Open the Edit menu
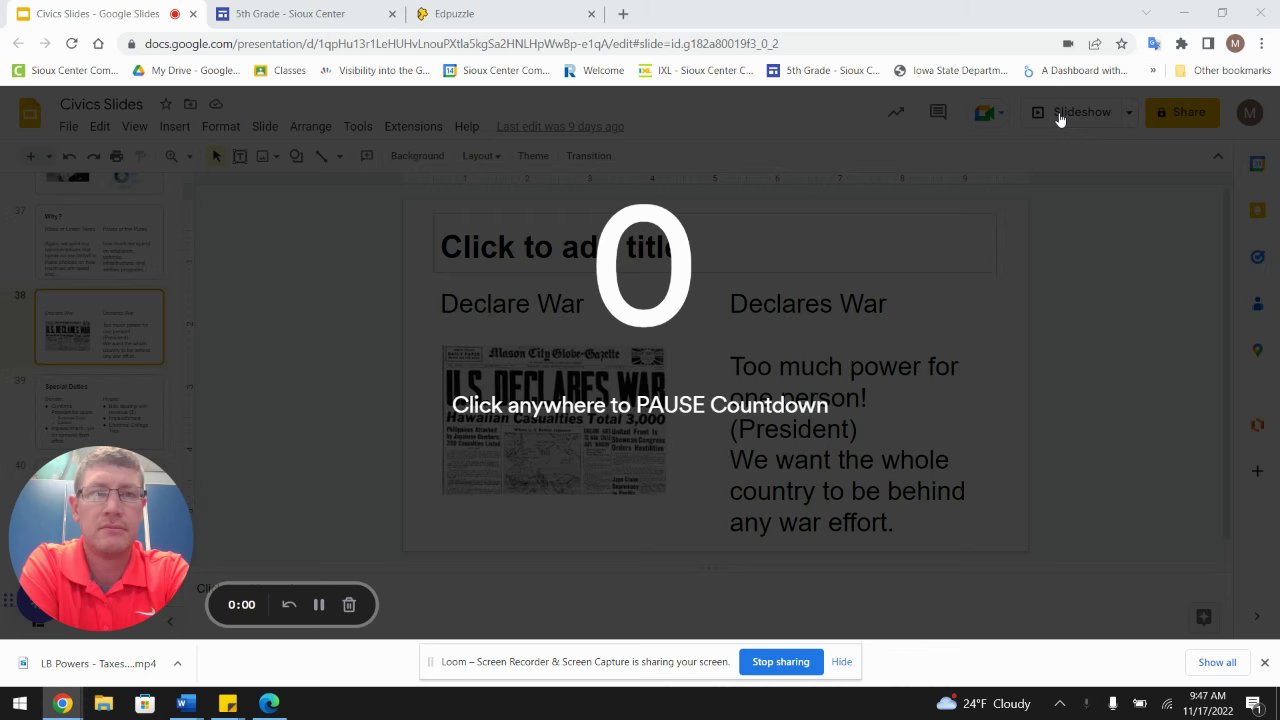This screenshot has height=720, width=1280. coord(100,127)
